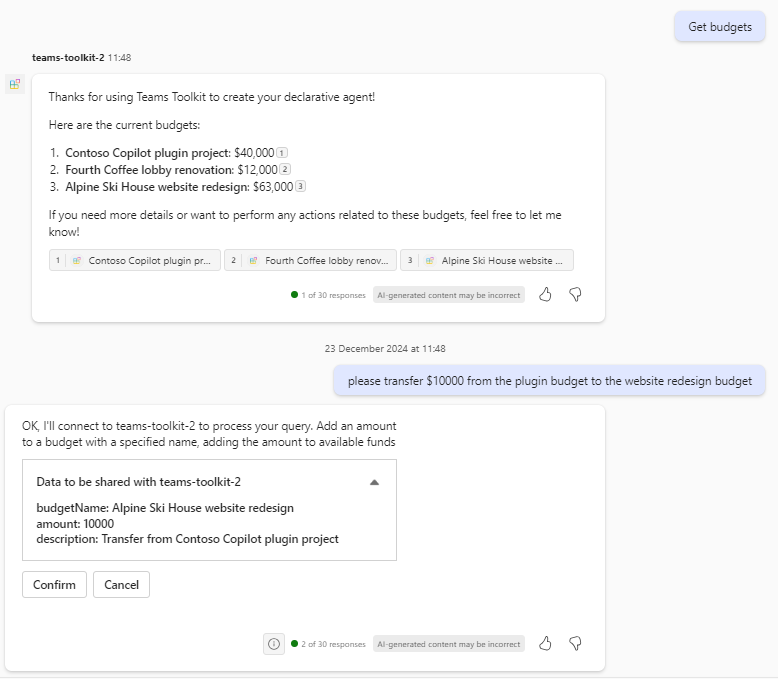Click Alpine Ski House website redesign list item
Viewport: 778px width, 679px height.
click(179, 187)
